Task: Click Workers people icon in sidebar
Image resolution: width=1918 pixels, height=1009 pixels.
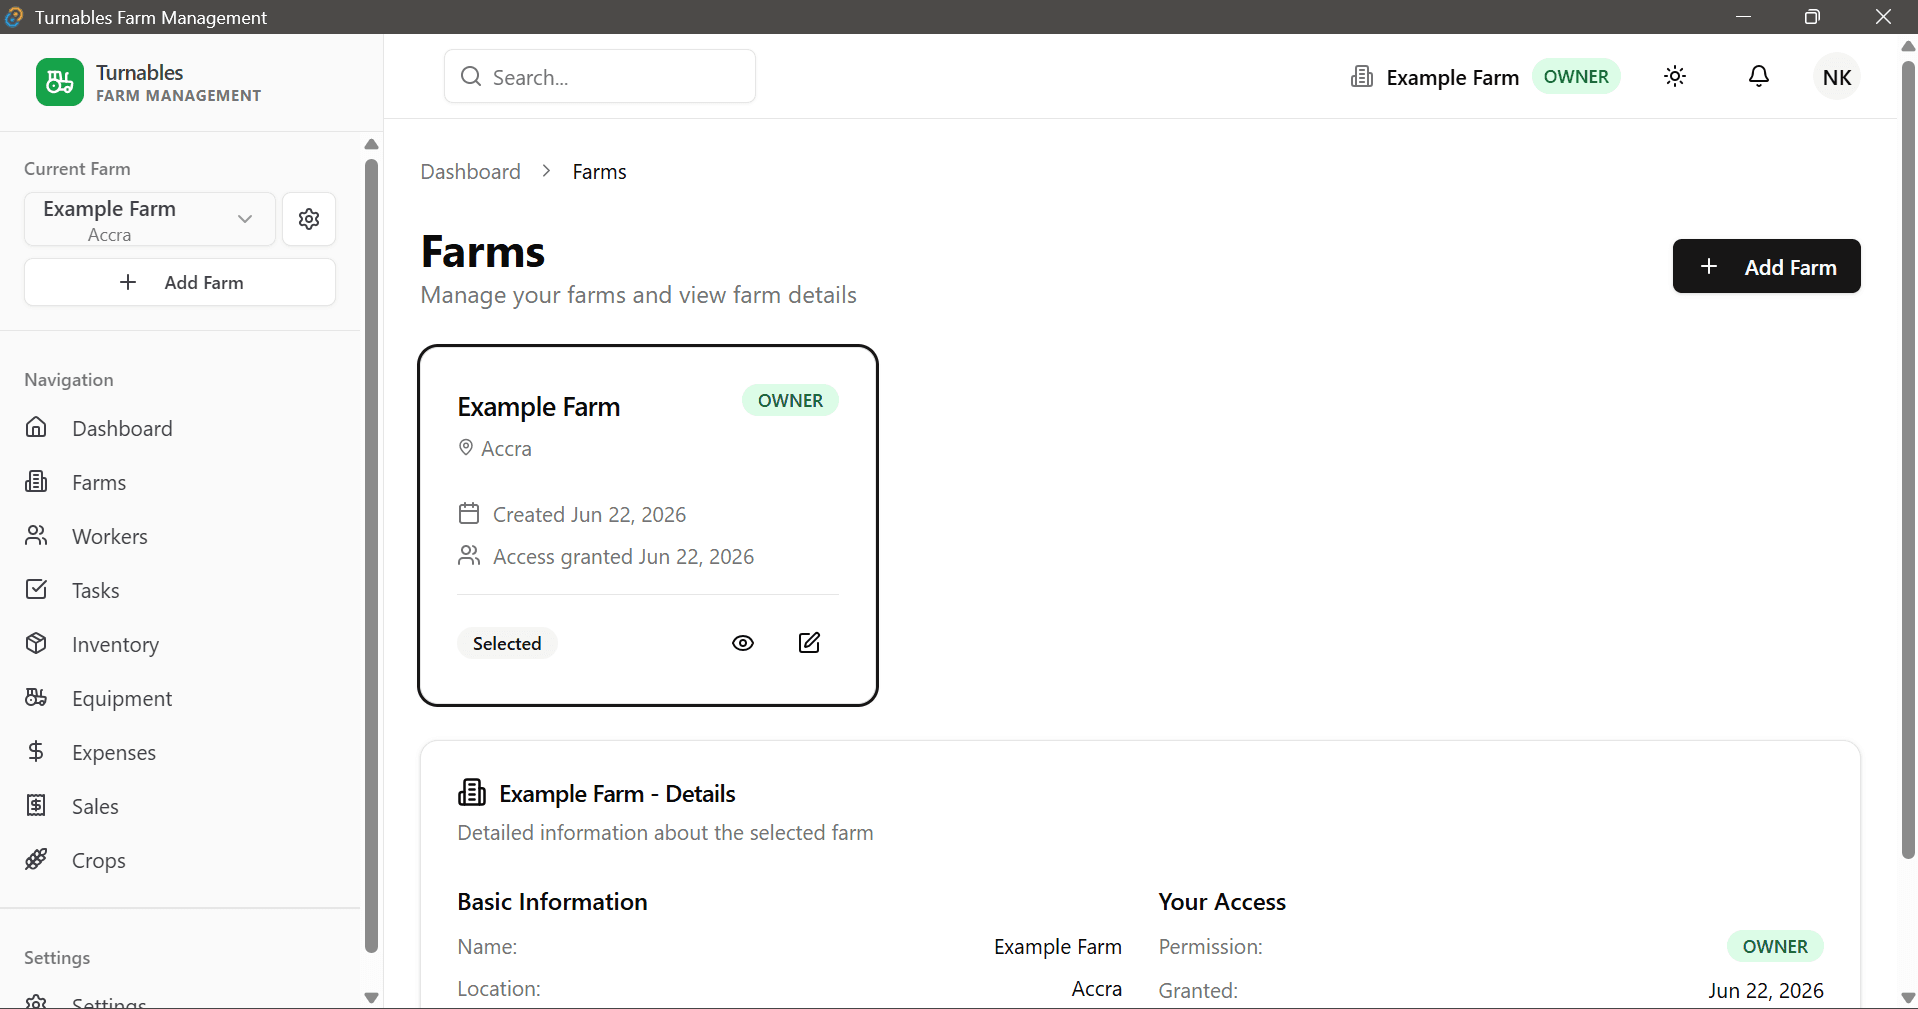Action: 36,536
